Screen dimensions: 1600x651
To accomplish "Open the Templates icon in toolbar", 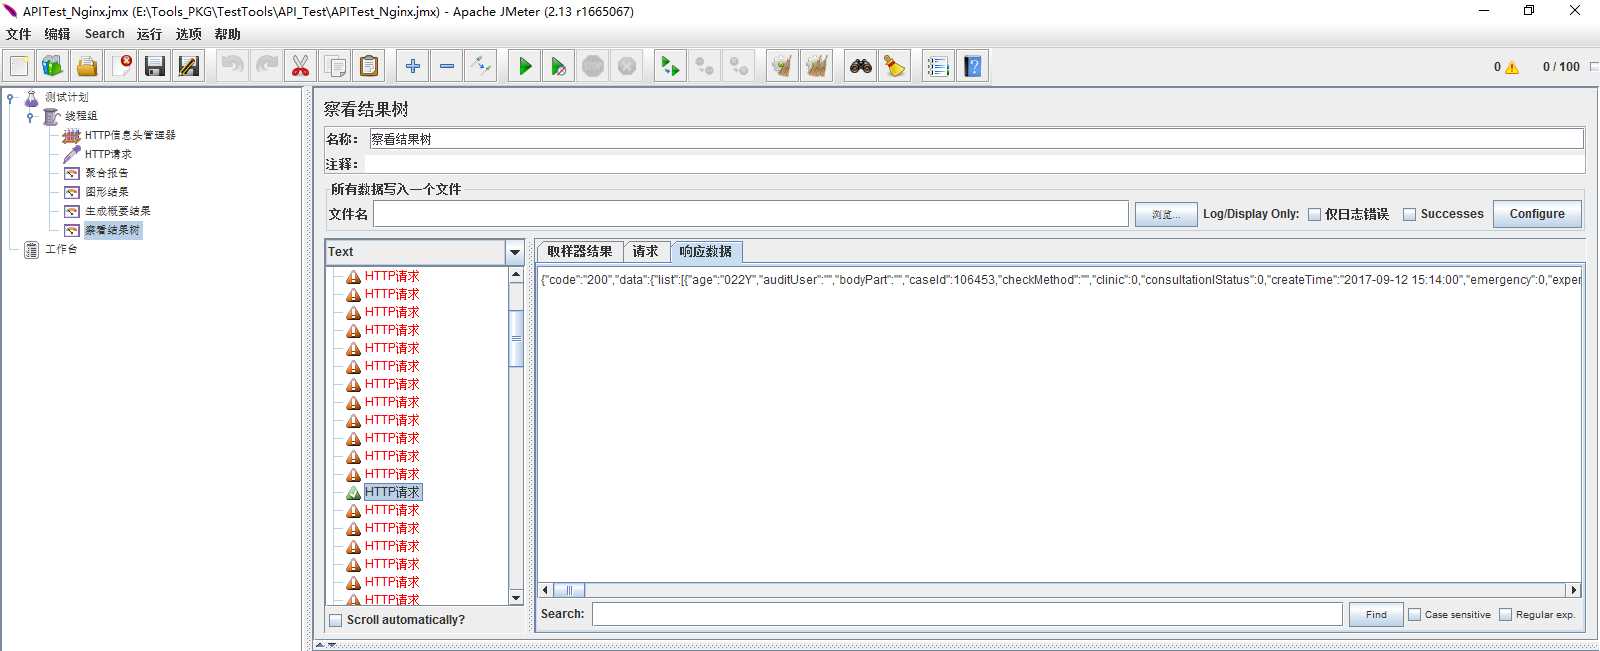I will pyautogui.click(x=52, y=66).
